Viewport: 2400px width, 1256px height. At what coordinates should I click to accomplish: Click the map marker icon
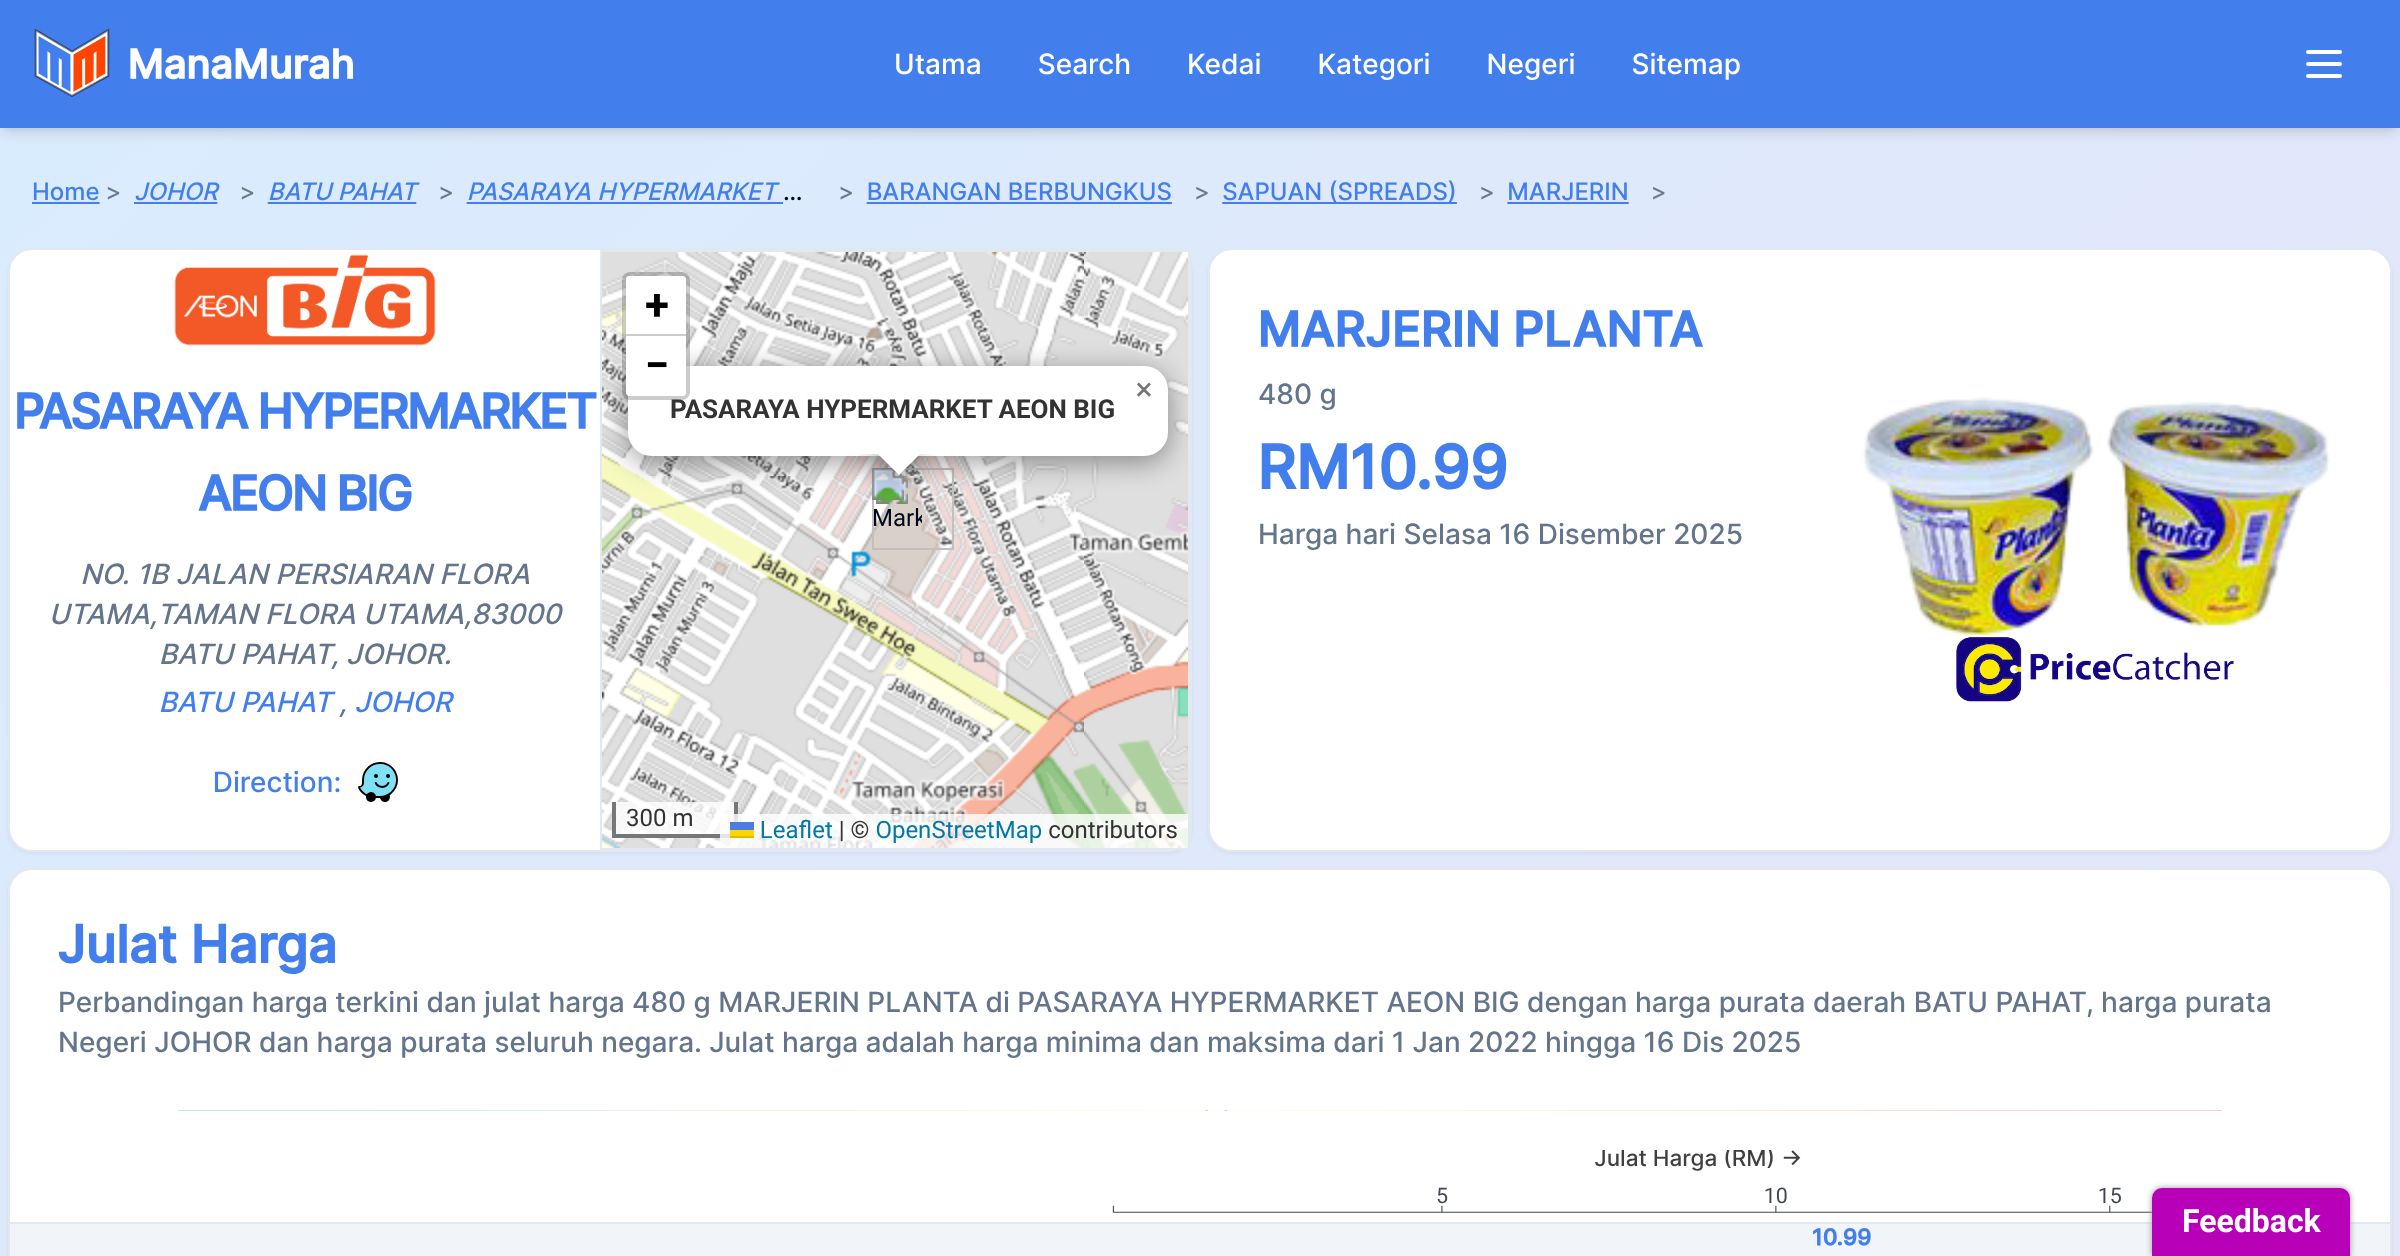tap(889, 488)
